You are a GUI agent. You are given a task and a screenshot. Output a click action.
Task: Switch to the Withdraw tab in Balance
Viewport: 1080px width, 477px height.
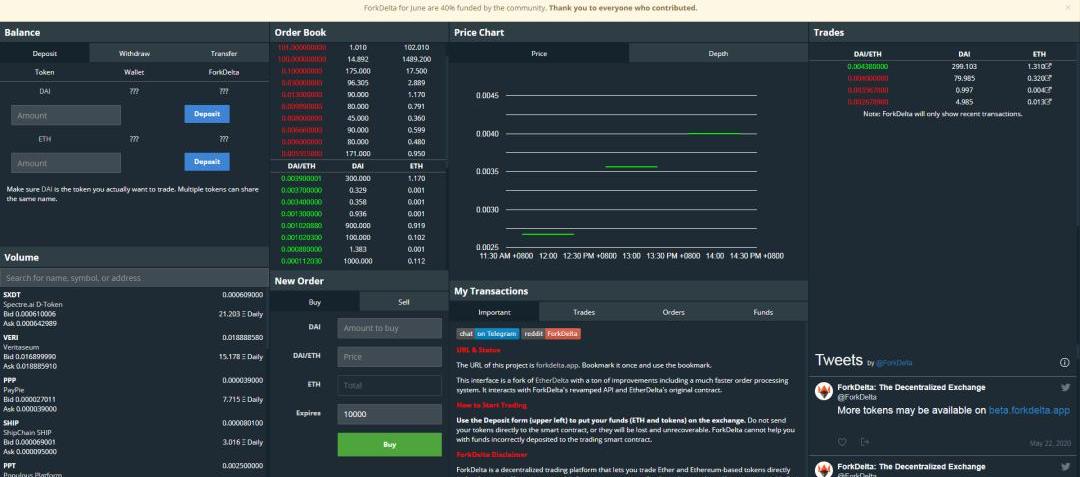coord(134,53)
